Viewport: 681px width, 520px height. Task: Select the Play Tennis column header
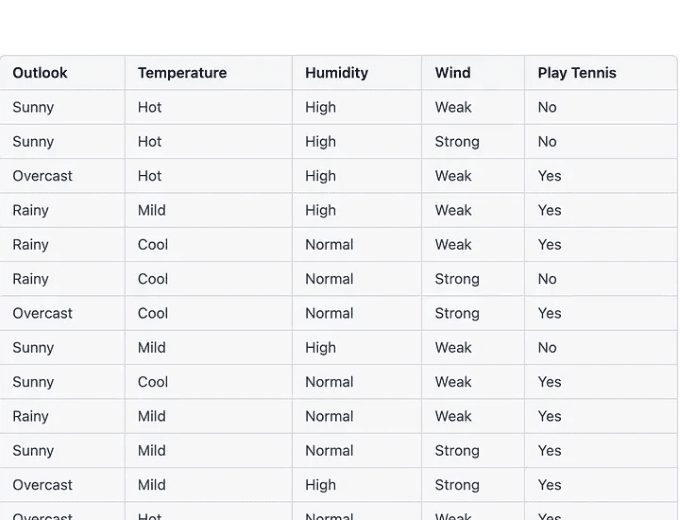click(x=577, y=73)
